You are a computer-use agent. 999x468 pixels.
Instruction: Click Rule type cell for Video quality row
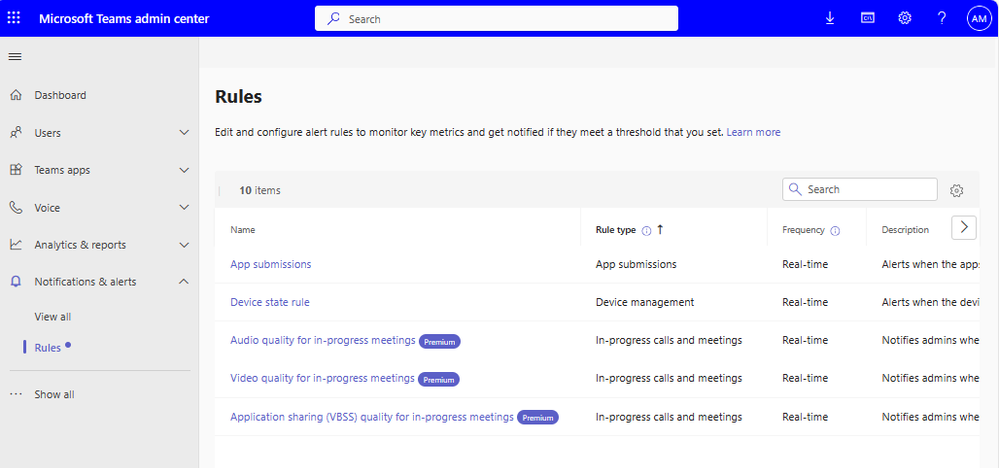click(669, 378)
